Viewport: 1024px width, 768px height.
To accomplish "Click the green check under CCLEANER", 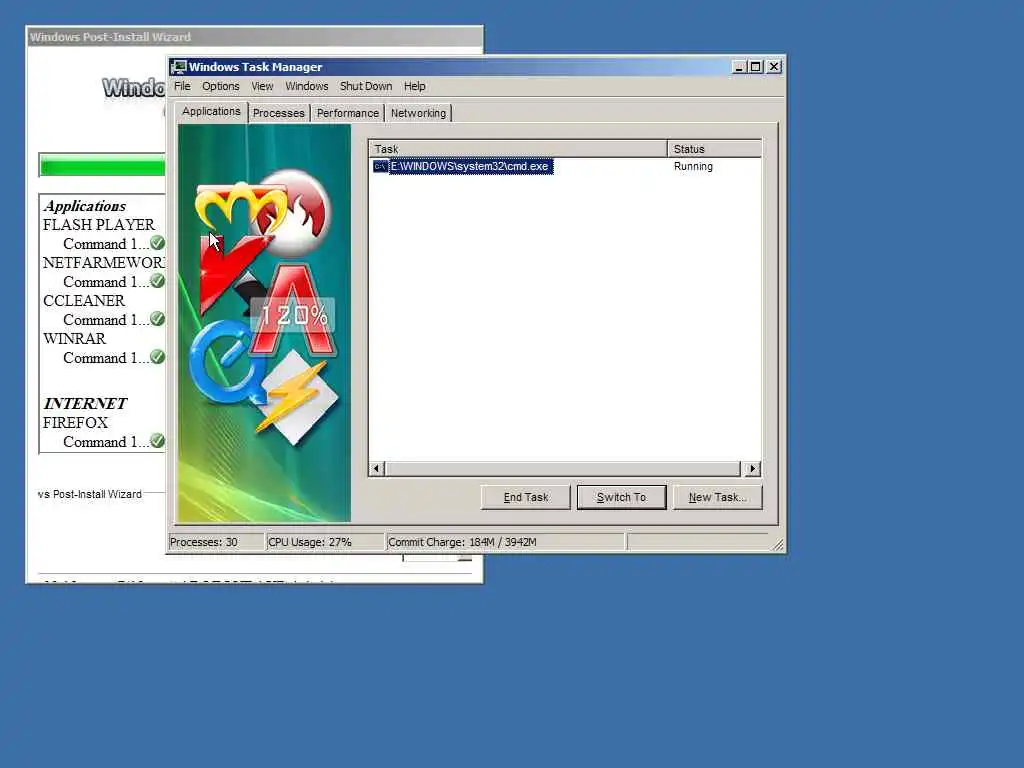I will pyautogui.click(x=157, y=319).
